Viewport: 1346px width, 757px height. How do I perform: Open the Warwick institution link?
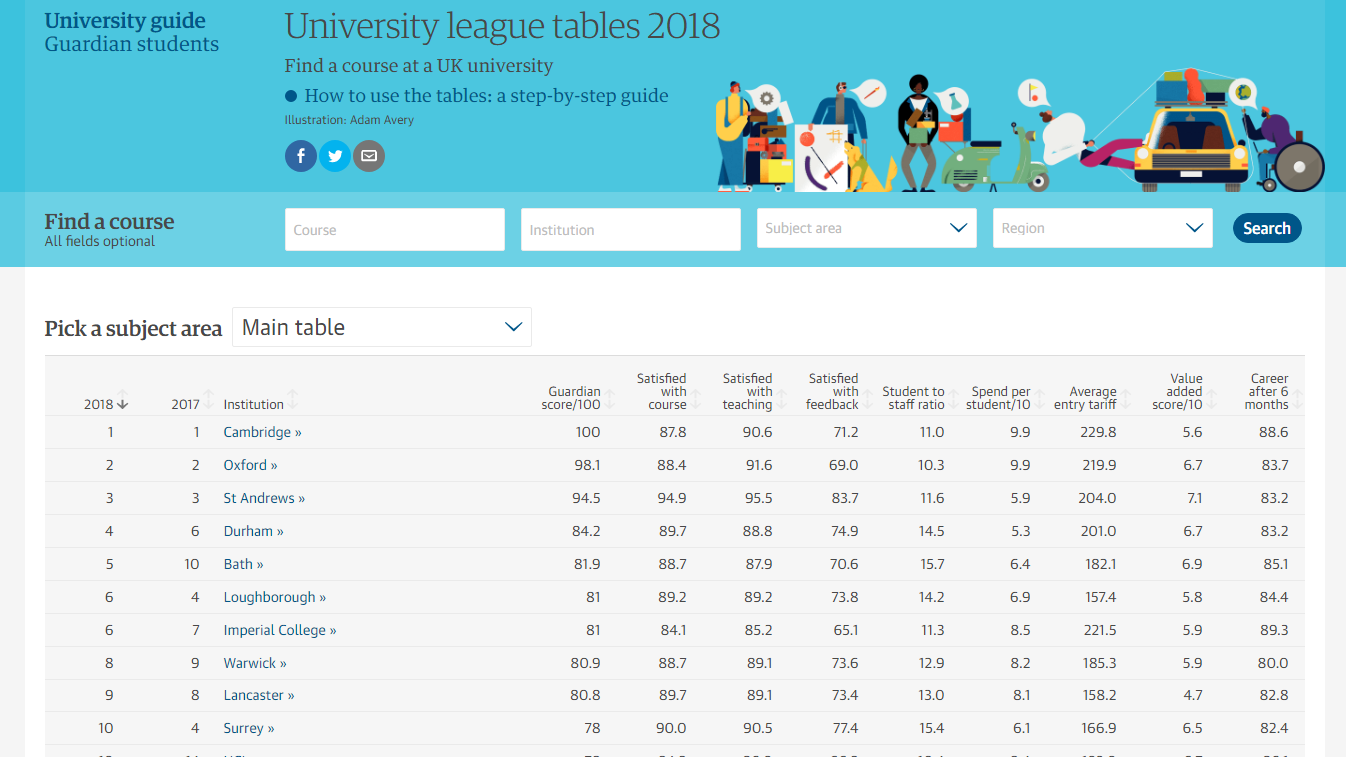click(x=255, y=663)
